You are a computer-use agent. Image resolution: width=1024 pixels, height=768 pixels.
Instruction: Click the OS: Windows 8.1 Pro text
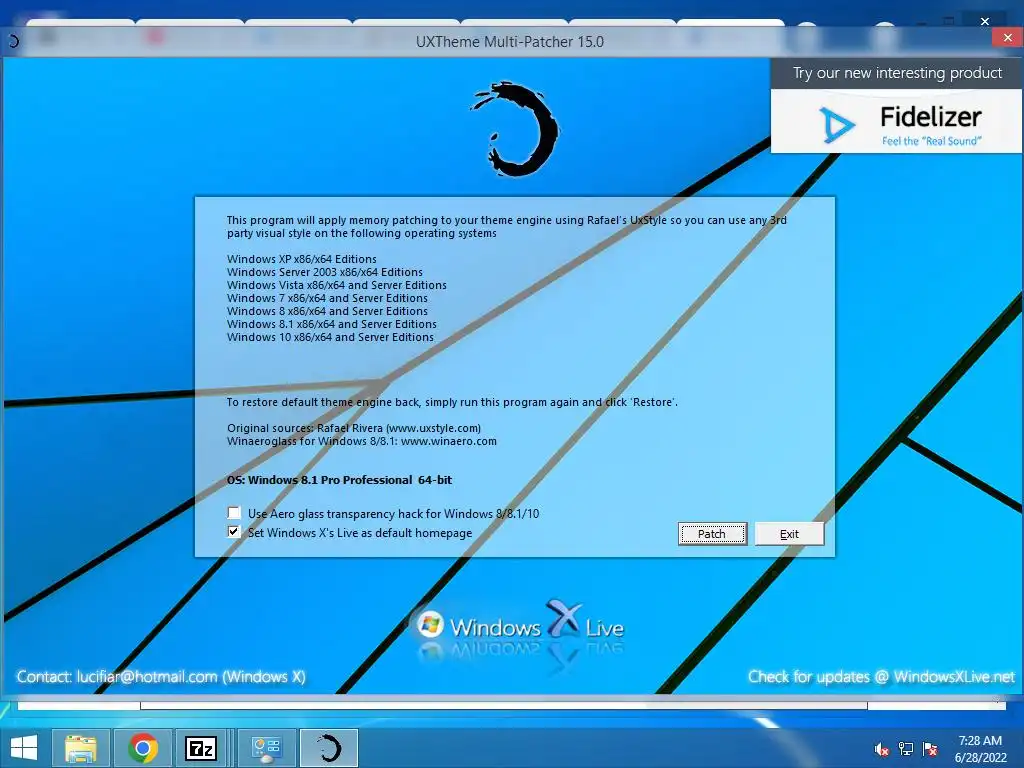(x=339, y=480)
